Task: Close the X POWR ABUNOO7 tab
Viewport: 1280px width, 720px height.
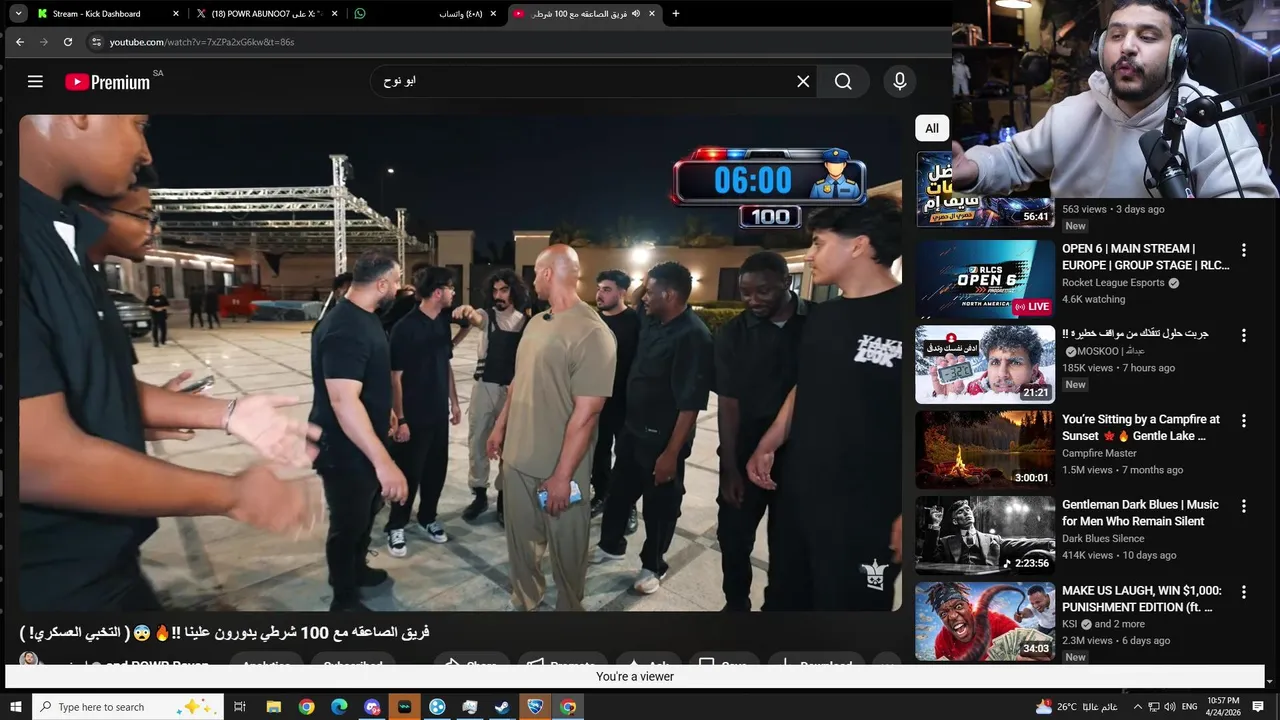Action: tap(334, 14)
